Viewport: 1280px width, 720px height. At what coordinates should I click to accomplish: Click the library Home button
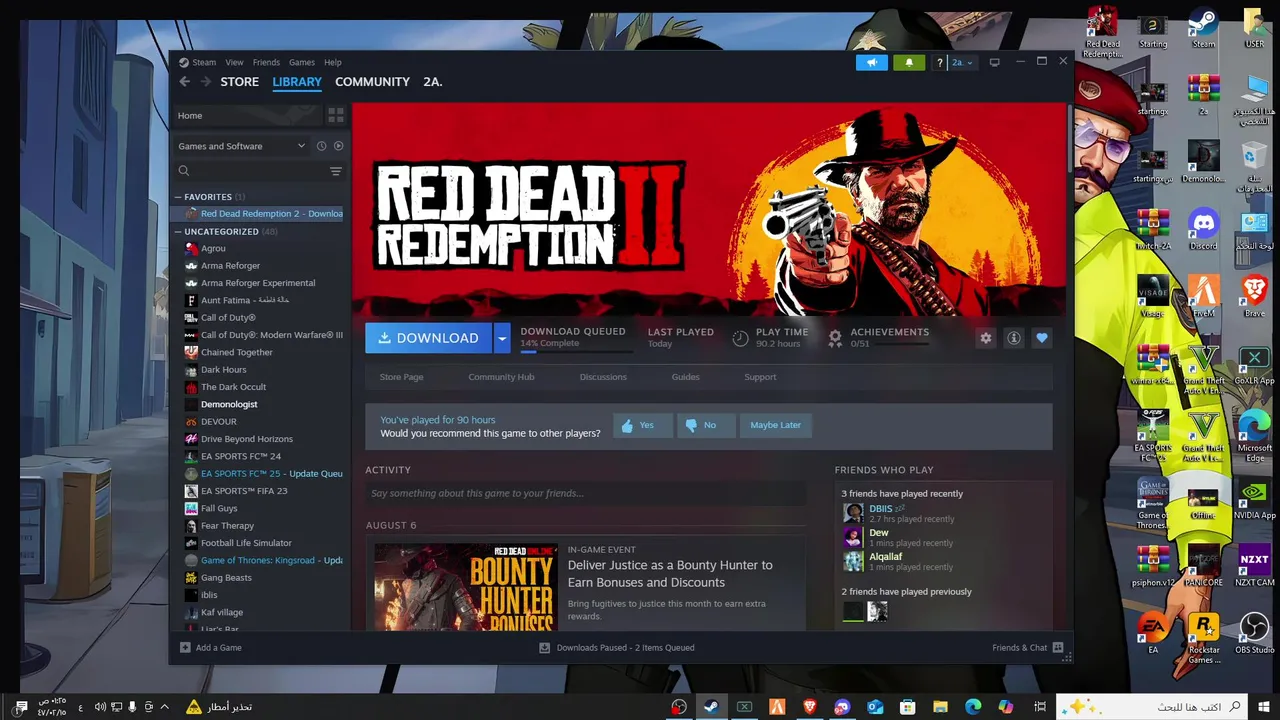[x=248, y=116]
